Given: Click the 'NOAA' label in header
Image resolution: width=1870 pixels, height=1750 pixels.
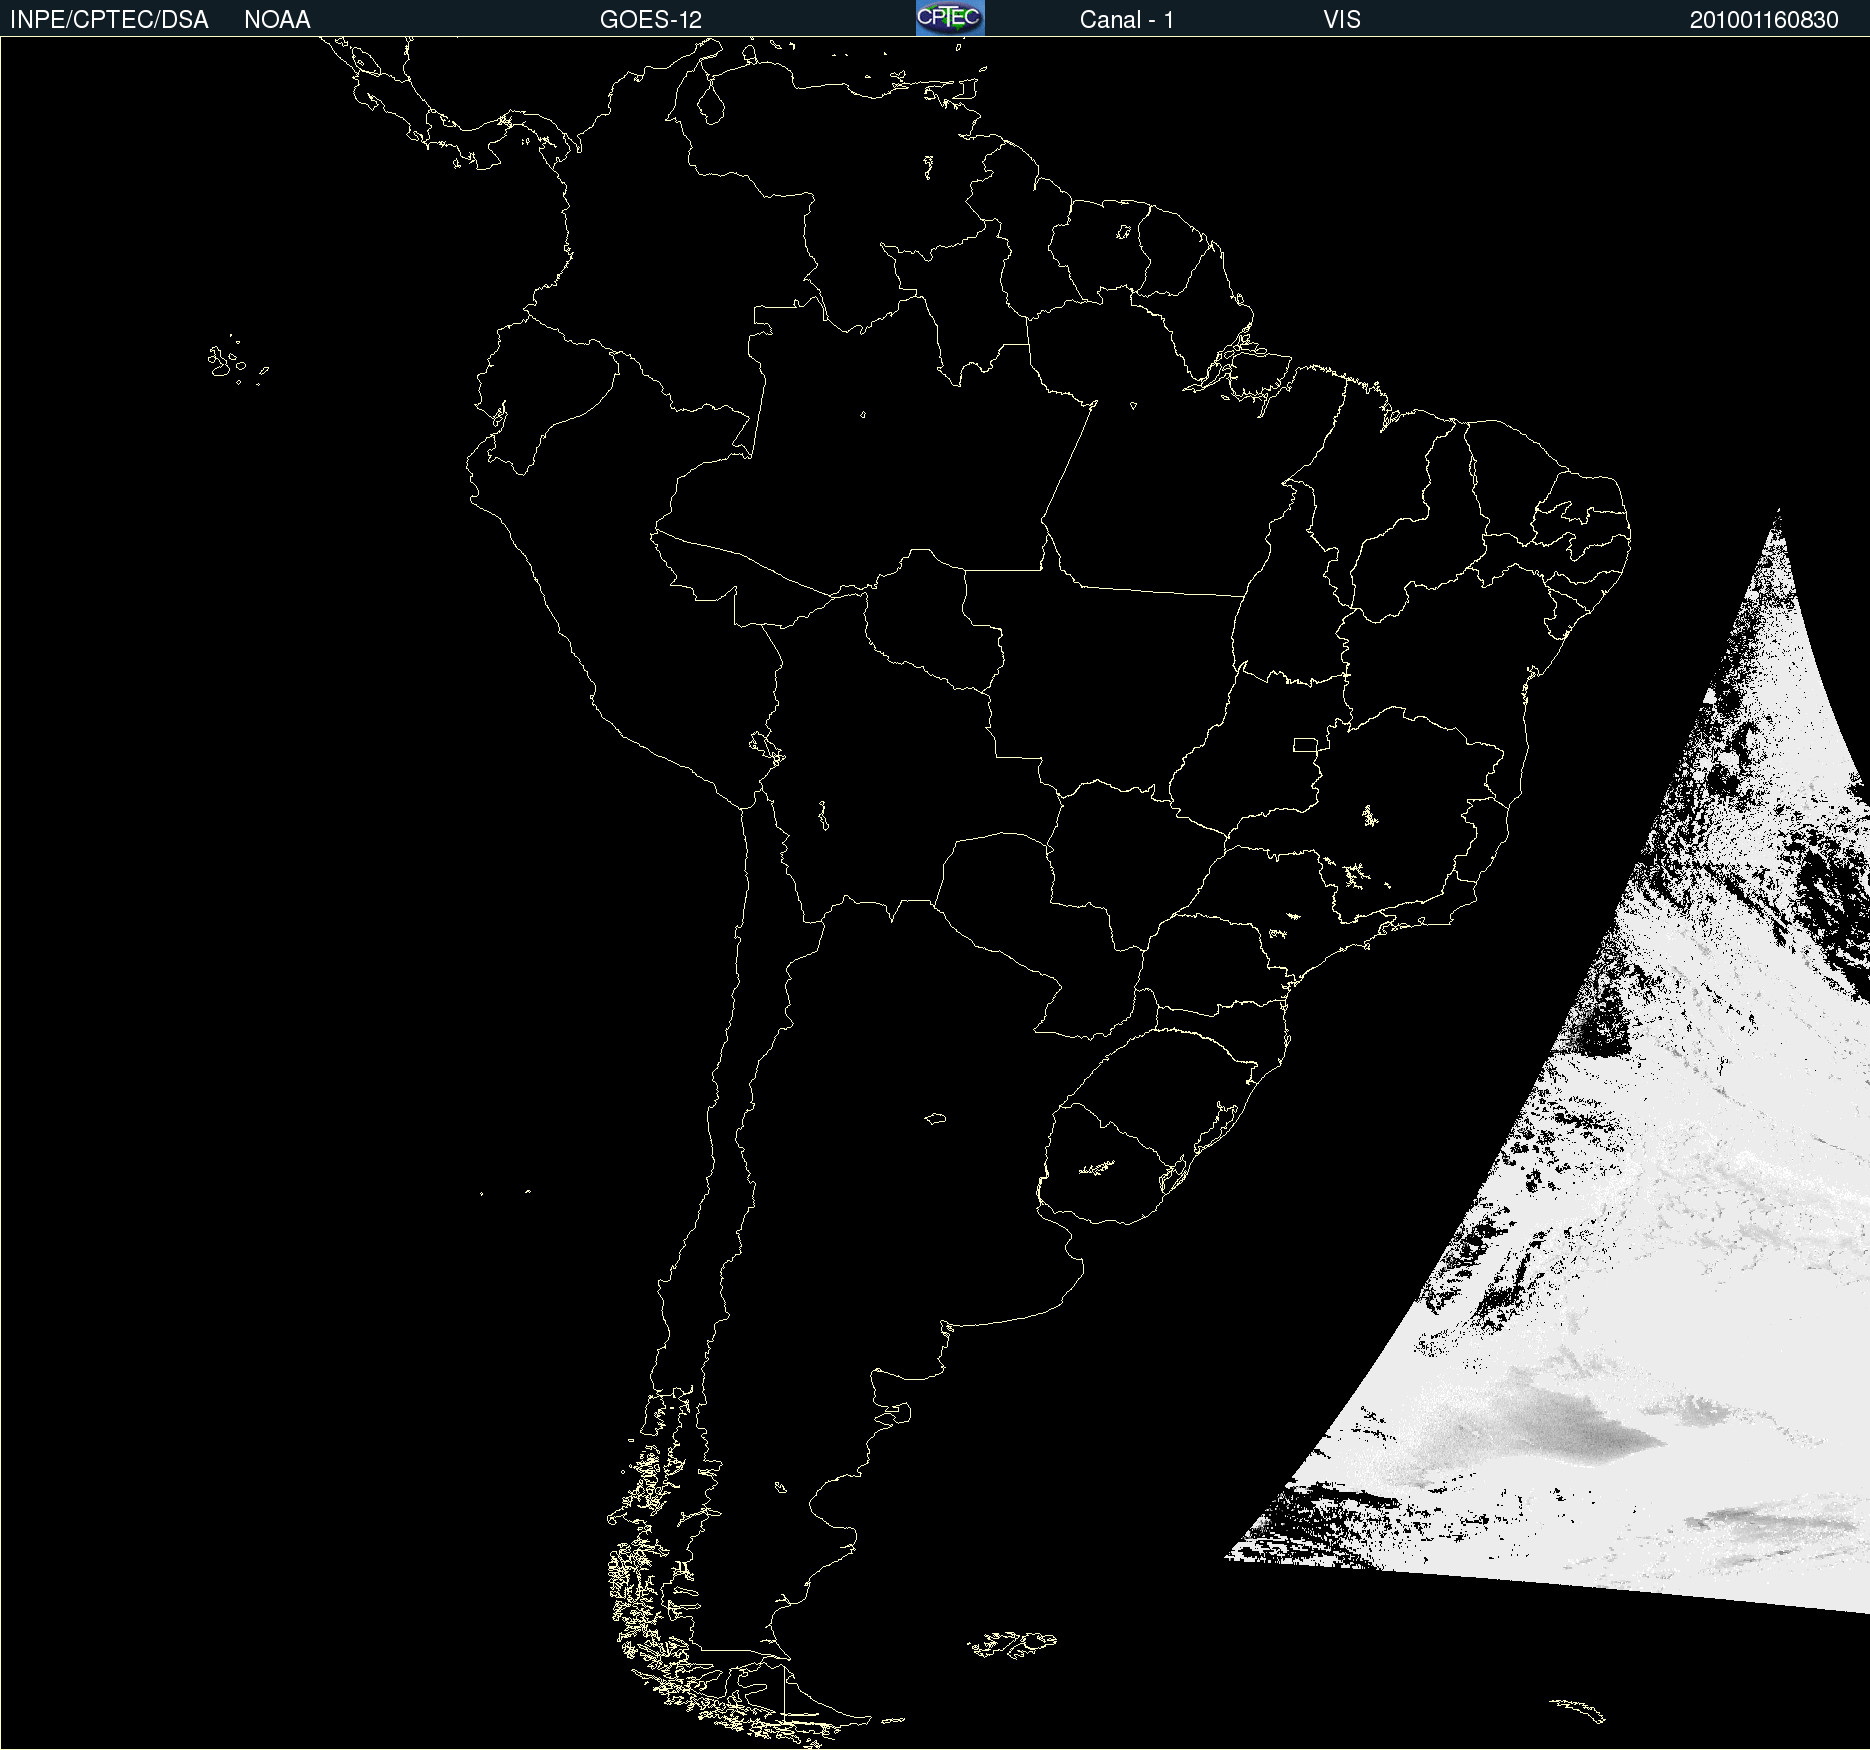Looking at the screenshot, I should pos(277,20).
